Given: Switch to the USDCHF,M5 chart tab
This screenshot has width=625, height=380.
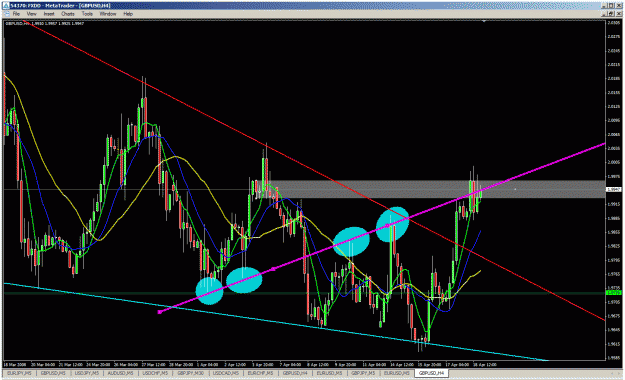Looking at the screenshot, I should (x=154, y=373).
